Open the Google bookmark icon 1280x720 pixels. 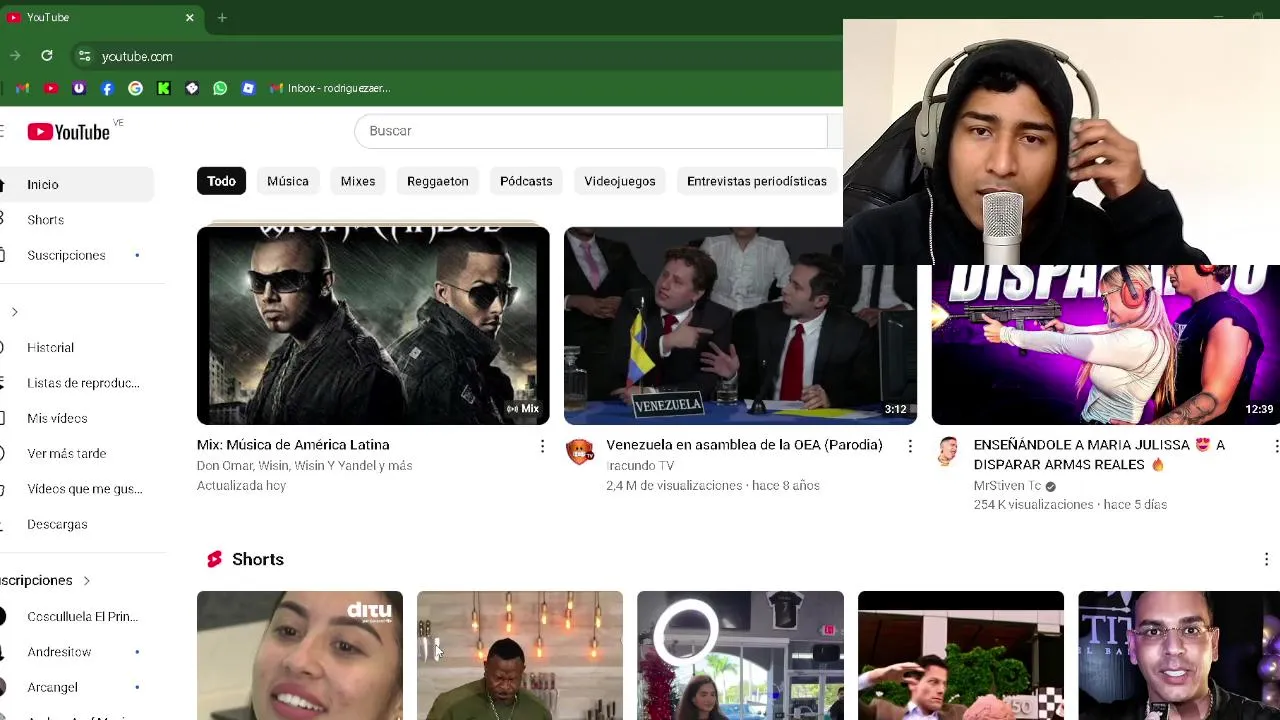135,88
